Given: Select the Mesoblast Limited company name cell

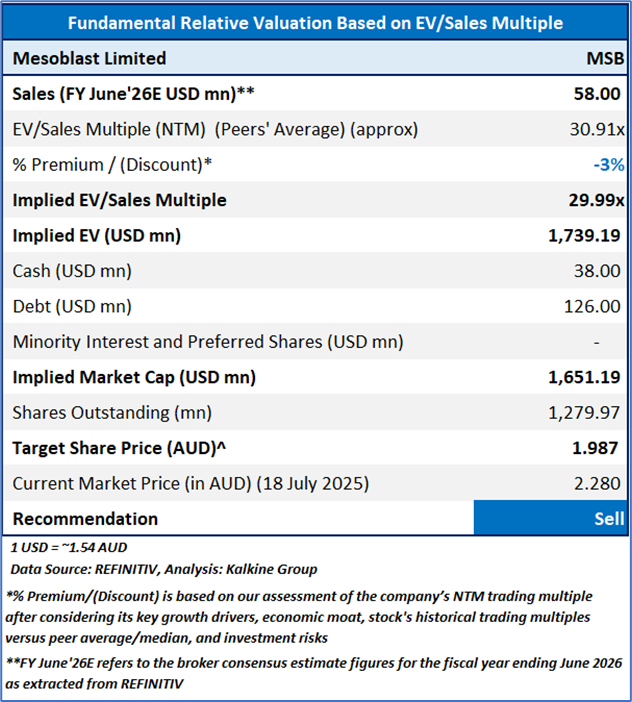Looking at the screenshot, I should pos(90,58).
